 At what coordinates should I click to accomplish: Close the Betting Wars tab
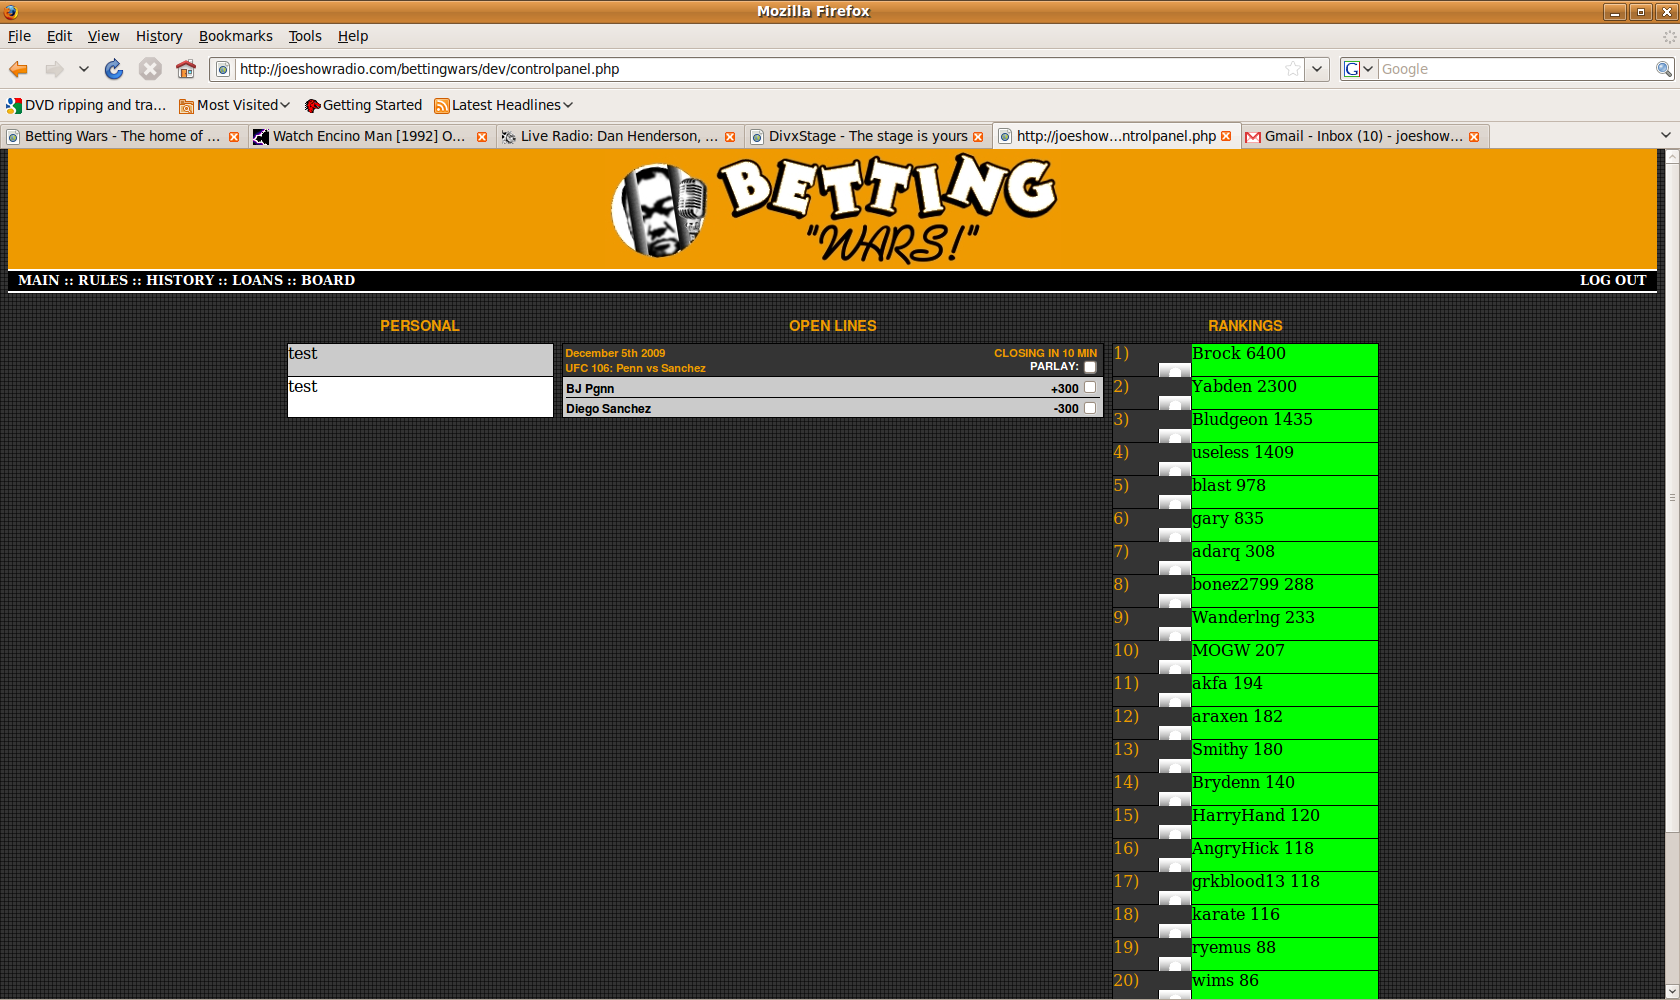point(234,136)
